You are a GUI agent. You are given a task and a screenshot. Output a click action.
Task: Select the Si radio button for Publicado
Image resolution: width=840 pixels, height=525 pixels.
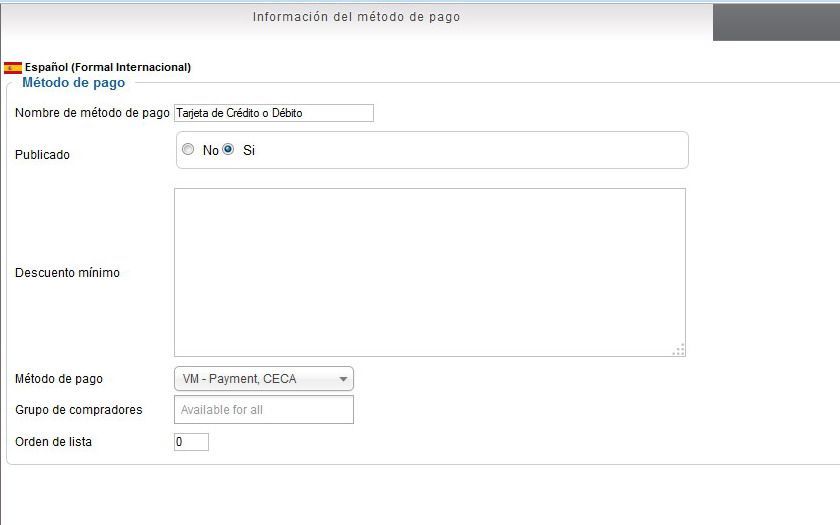coord(228,149)
